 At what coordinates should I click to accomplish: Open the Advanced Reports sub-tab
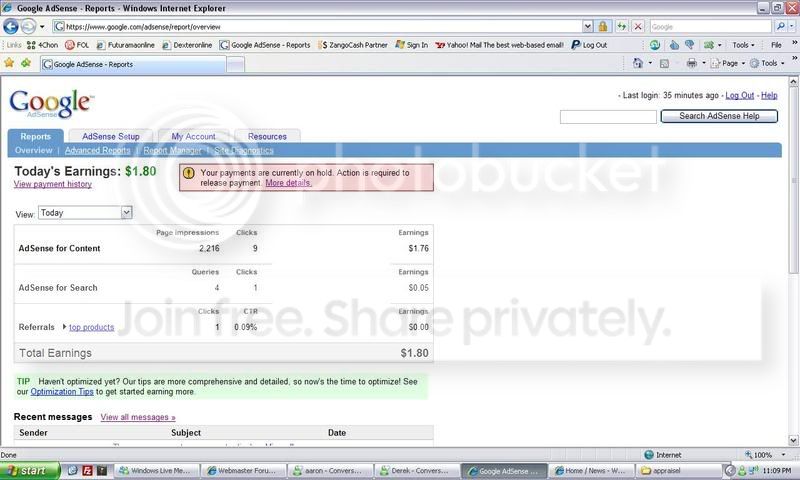click(97, 150)
